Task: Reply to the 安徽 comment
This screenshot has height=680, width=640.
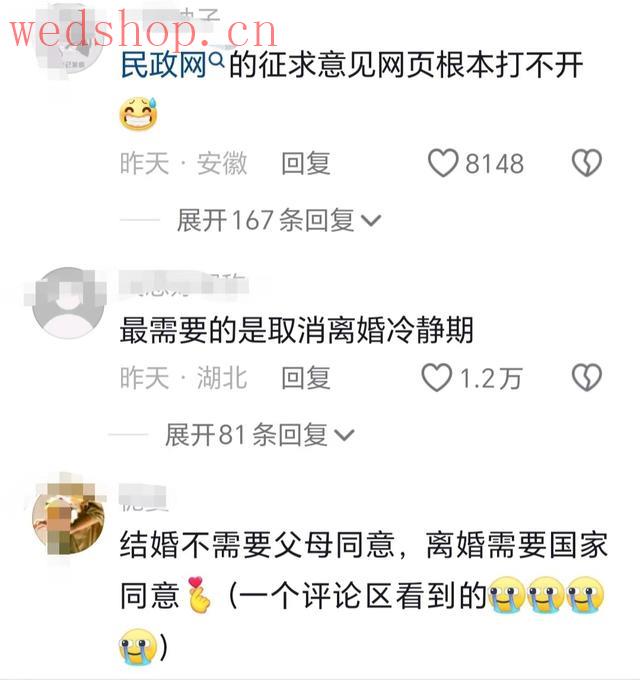Action: click(306, 163)
